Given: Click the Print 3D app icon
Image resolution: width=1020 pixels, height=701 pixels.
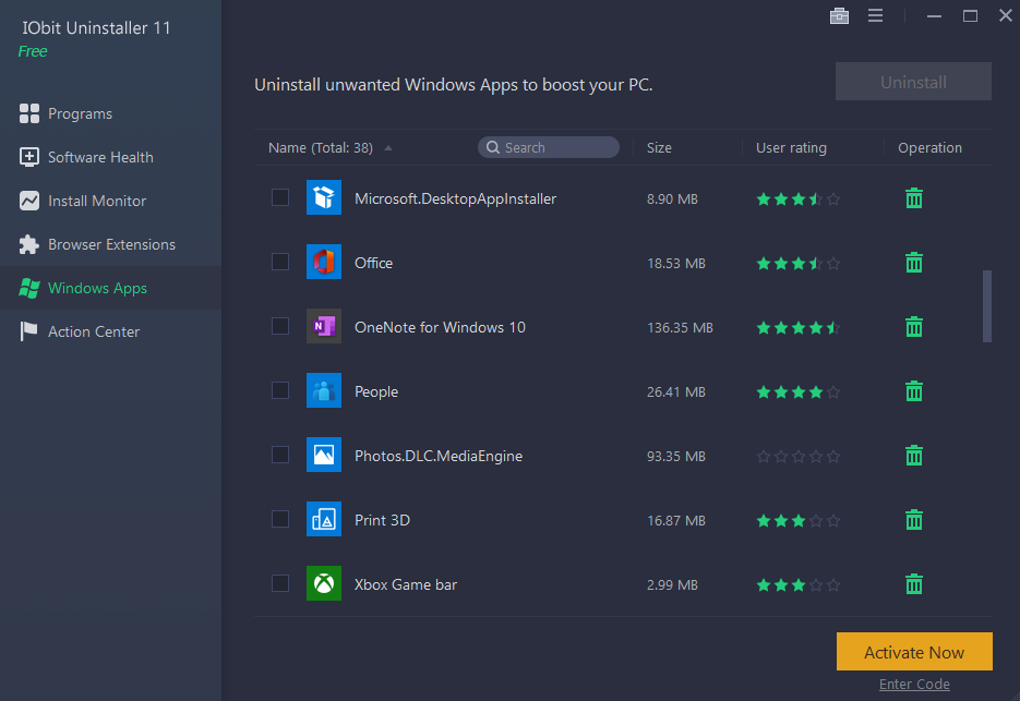Looking at the screenshot, I should pyautogui.click(x=324, y=520).
